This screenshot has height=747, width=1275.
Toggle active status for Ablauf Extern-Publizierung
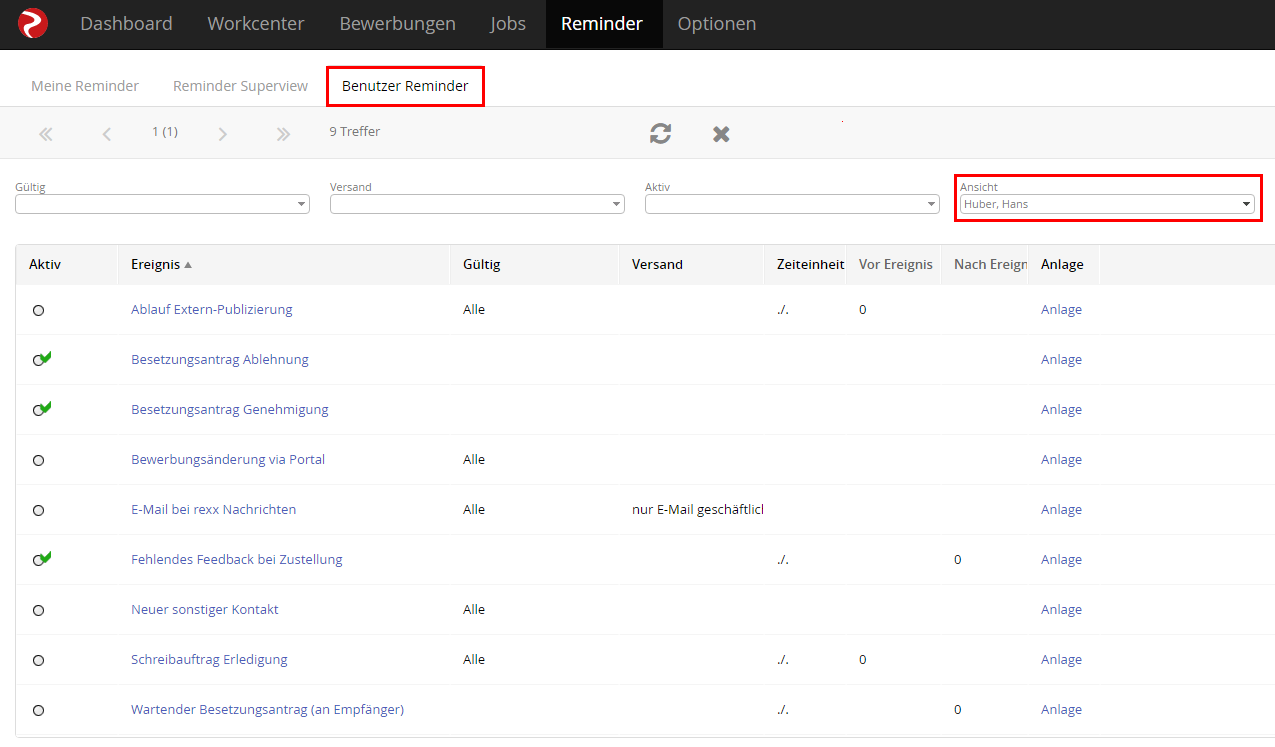coord(38,310)
